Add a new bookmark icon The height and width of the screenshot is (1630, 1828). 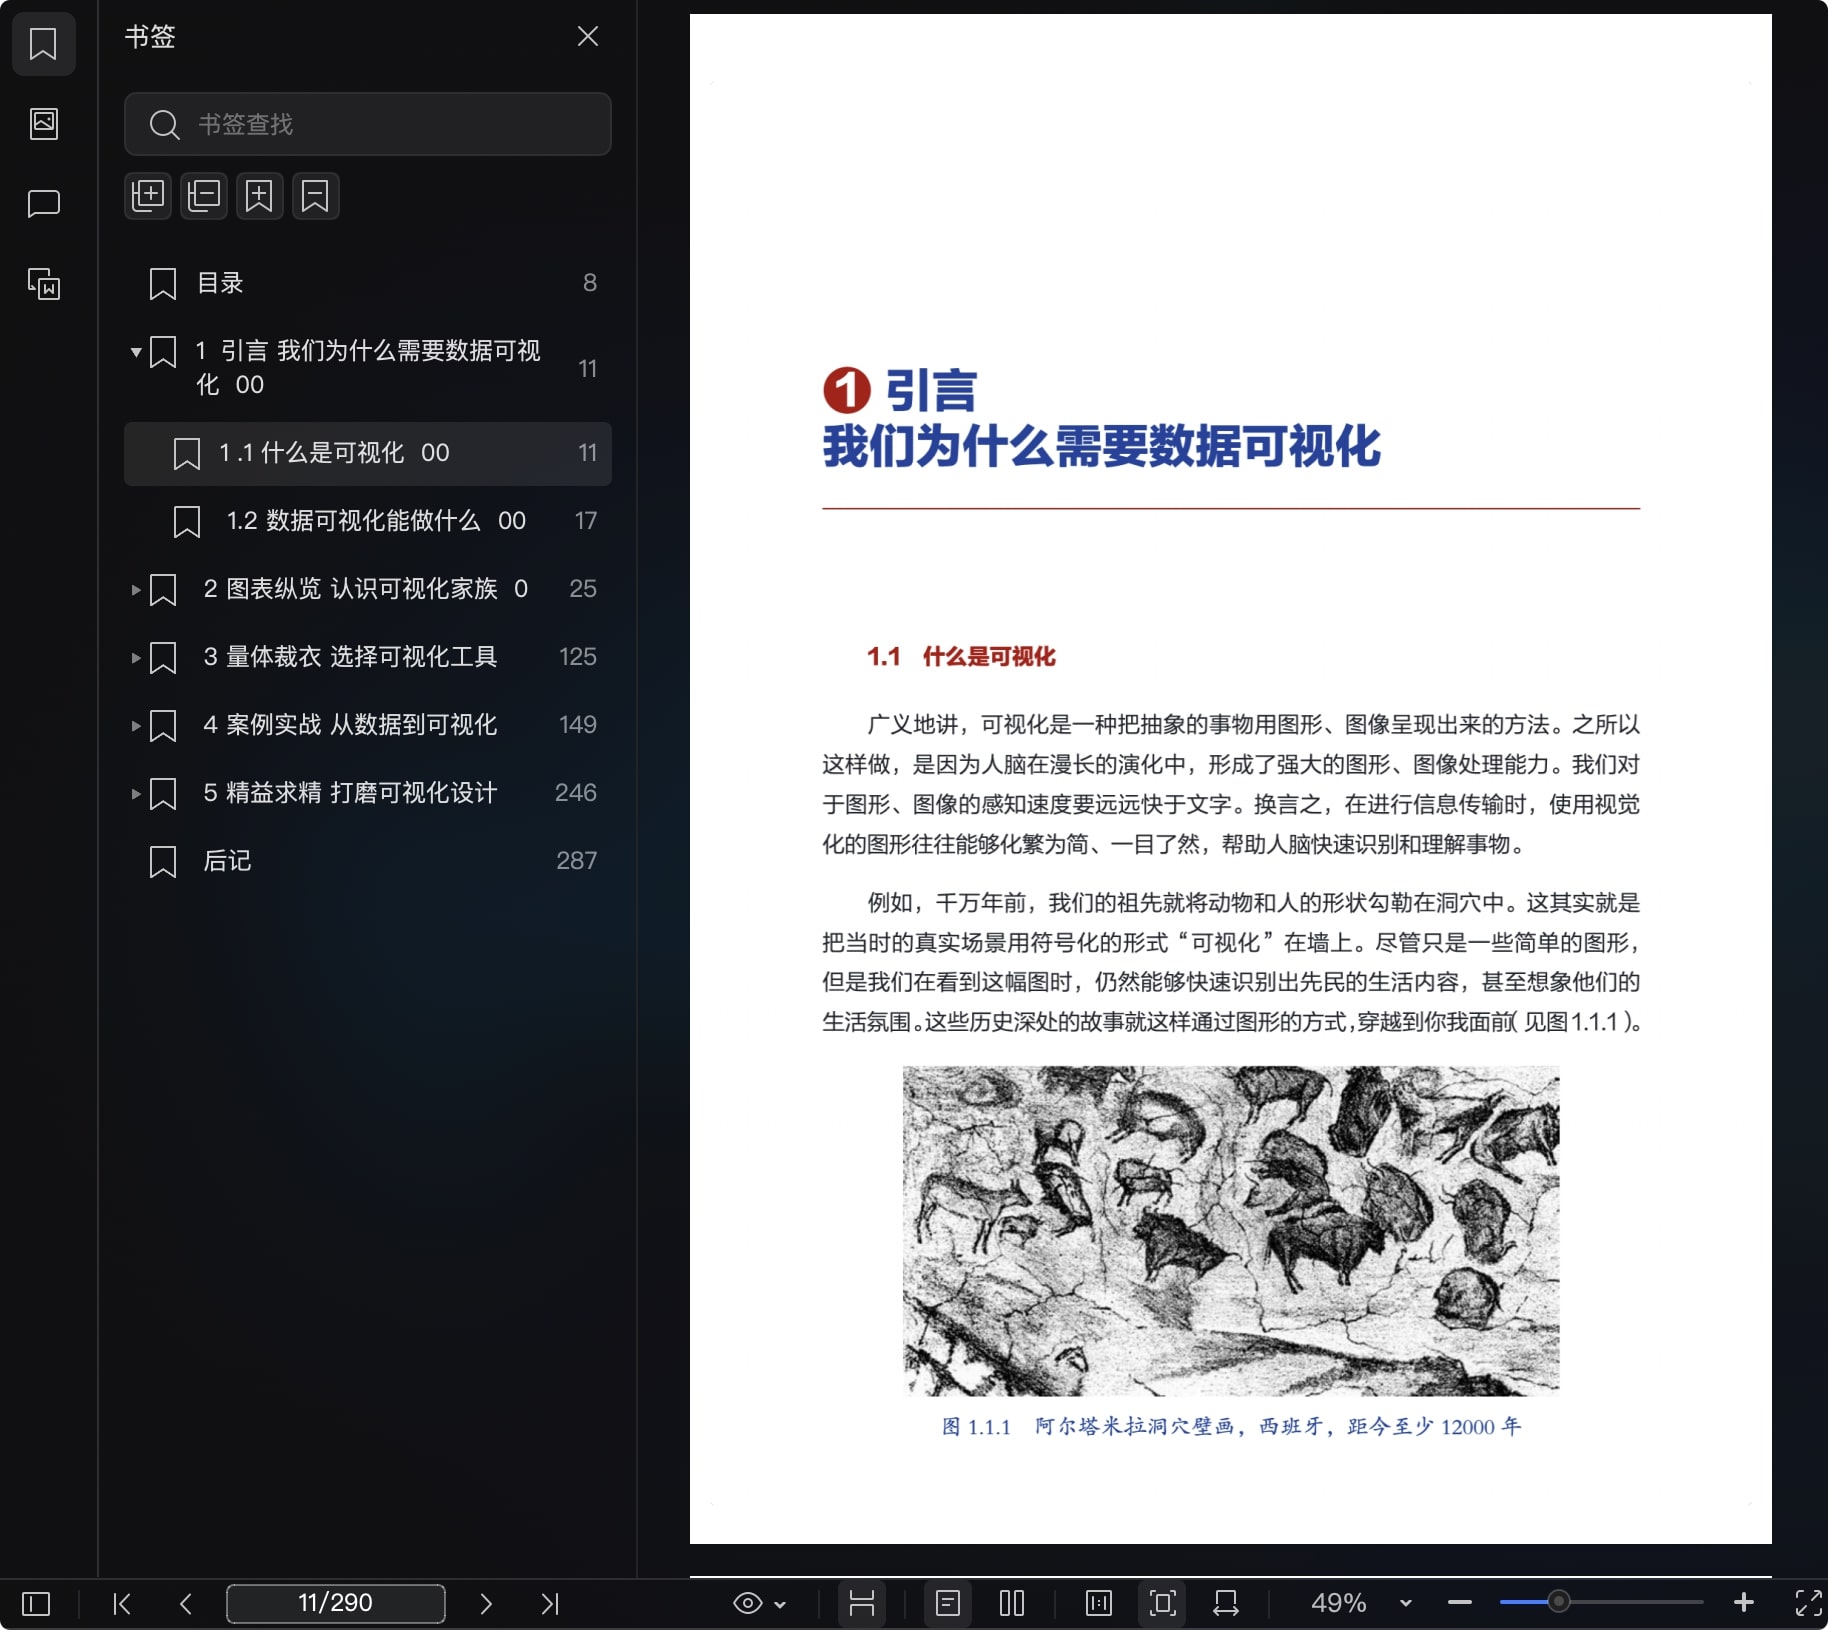(260, 195)
